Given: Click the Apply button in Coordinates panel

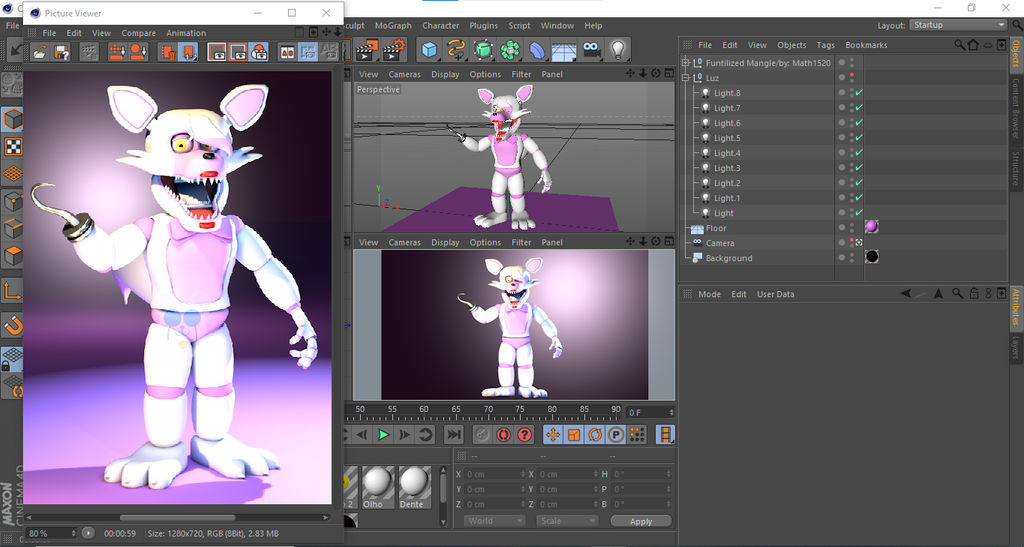Looking at the screenshot, I should coord(641,521).
